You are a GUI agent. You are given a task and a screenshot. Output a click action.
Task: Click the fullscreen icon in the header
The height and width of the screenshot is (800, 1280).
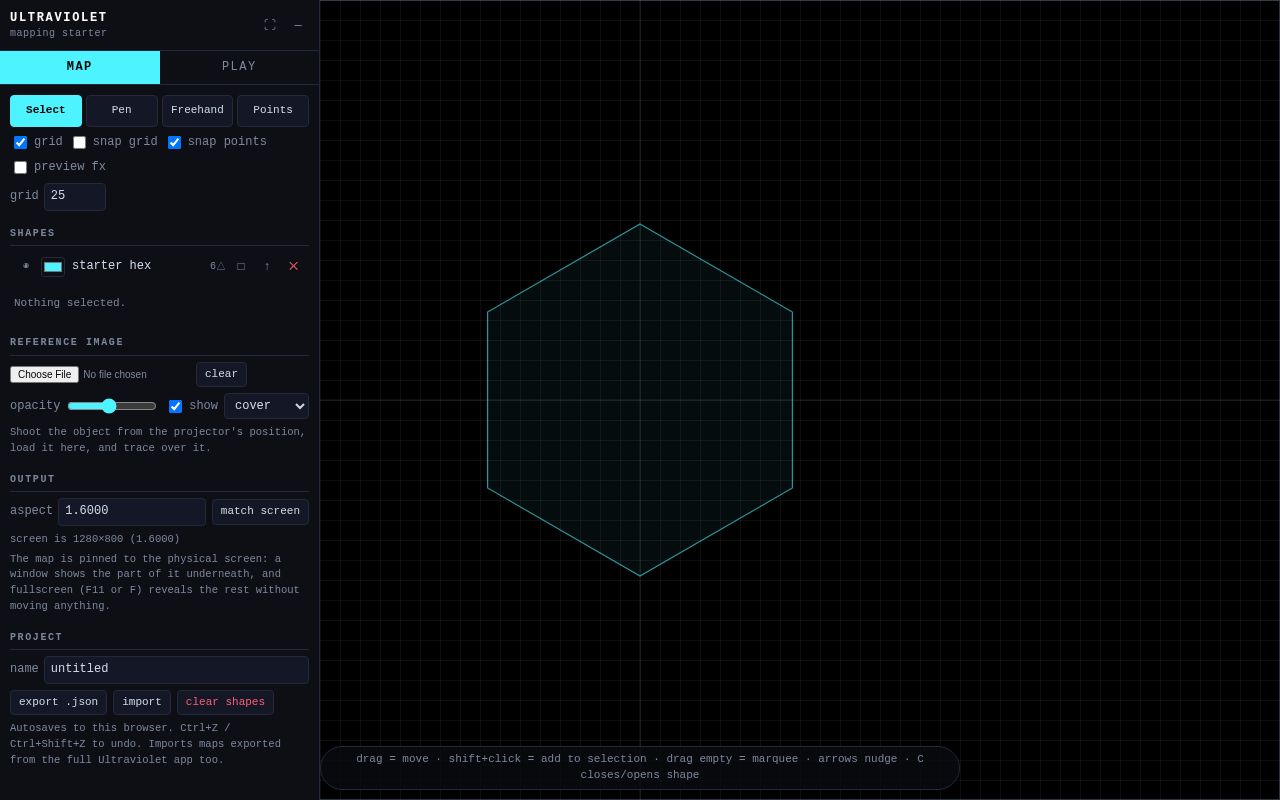coord(270,25)
